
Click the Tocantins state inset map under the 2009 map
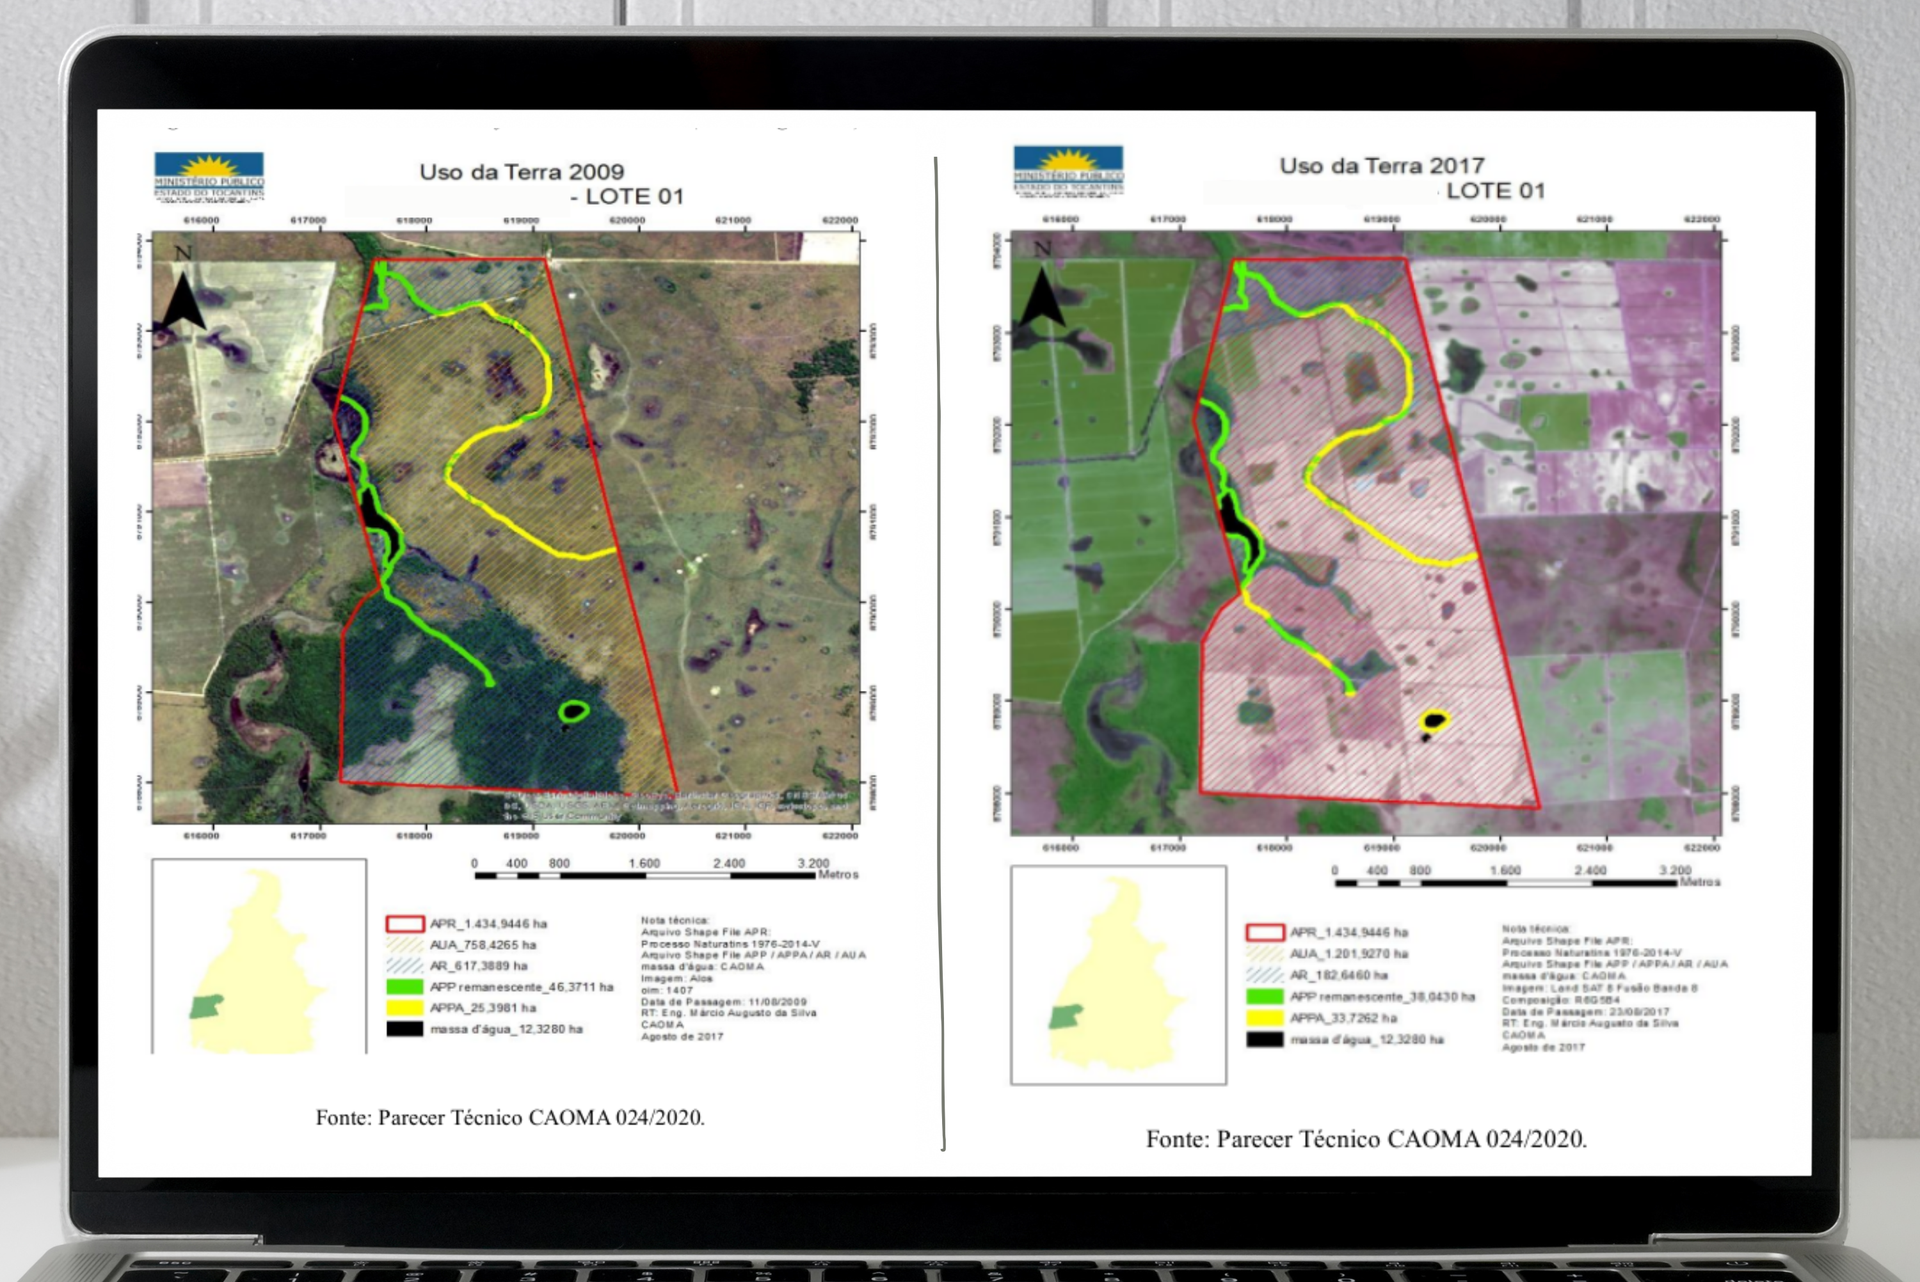[x=259, y=957]
